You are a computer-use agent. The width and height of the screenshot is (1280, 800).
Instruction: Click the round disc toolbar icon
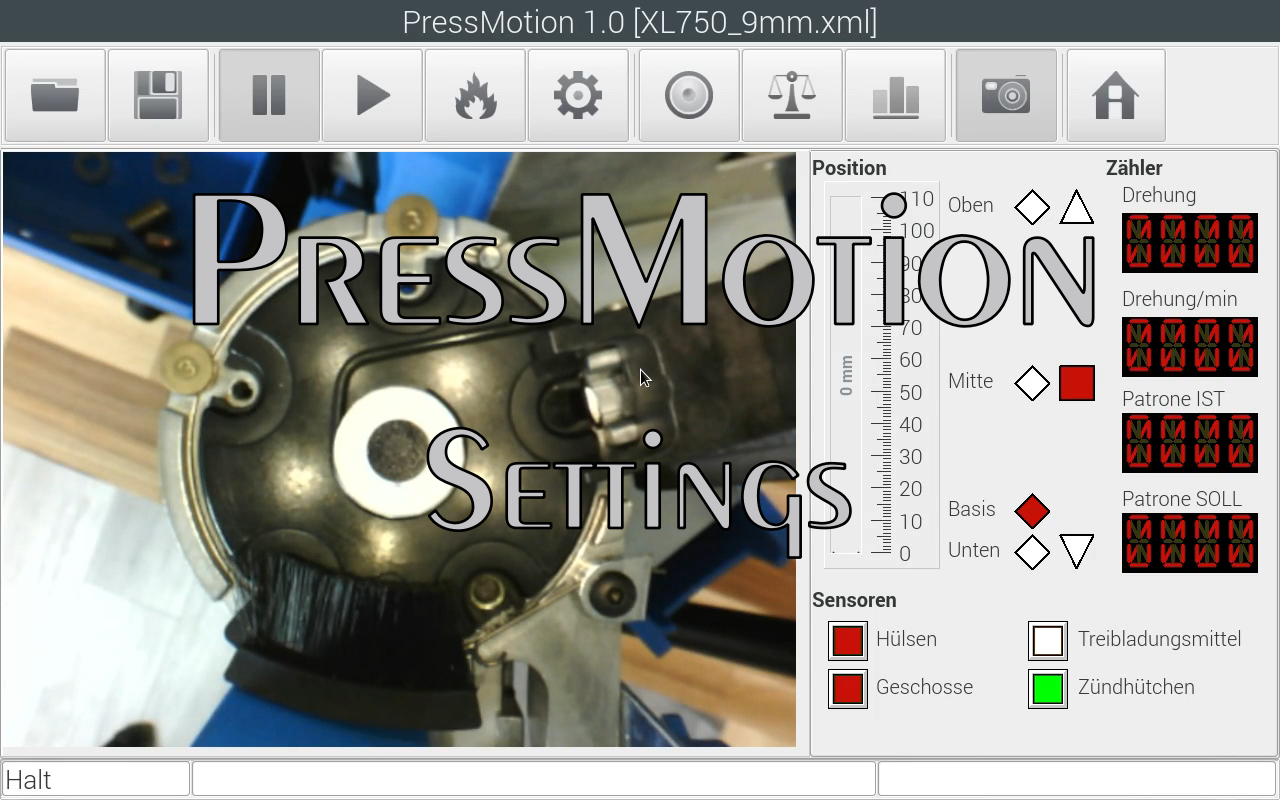tap(689, 96)
